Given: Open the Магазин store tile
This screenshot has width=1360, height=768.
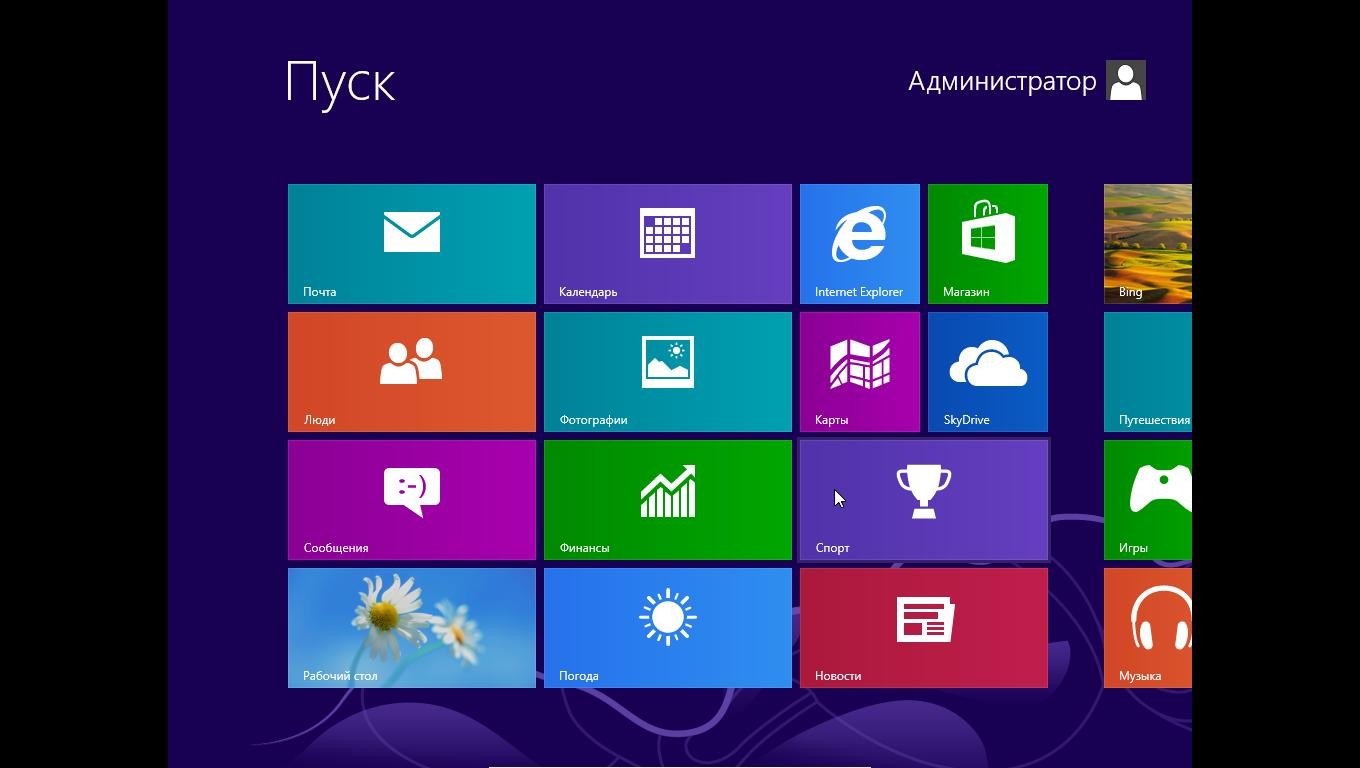Looking at the screenshot, I should tap(987, 243).
